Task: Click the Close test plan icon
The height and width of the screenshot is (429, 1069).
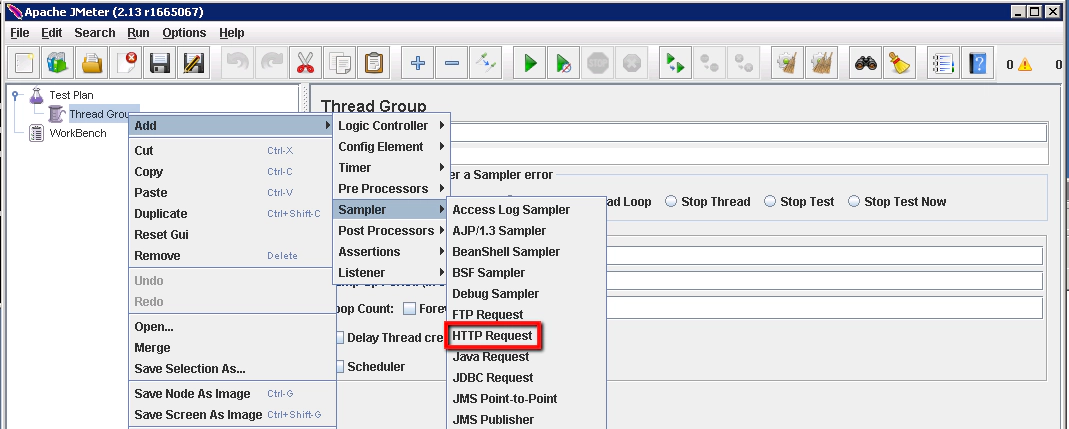Action: pos(126,63)
